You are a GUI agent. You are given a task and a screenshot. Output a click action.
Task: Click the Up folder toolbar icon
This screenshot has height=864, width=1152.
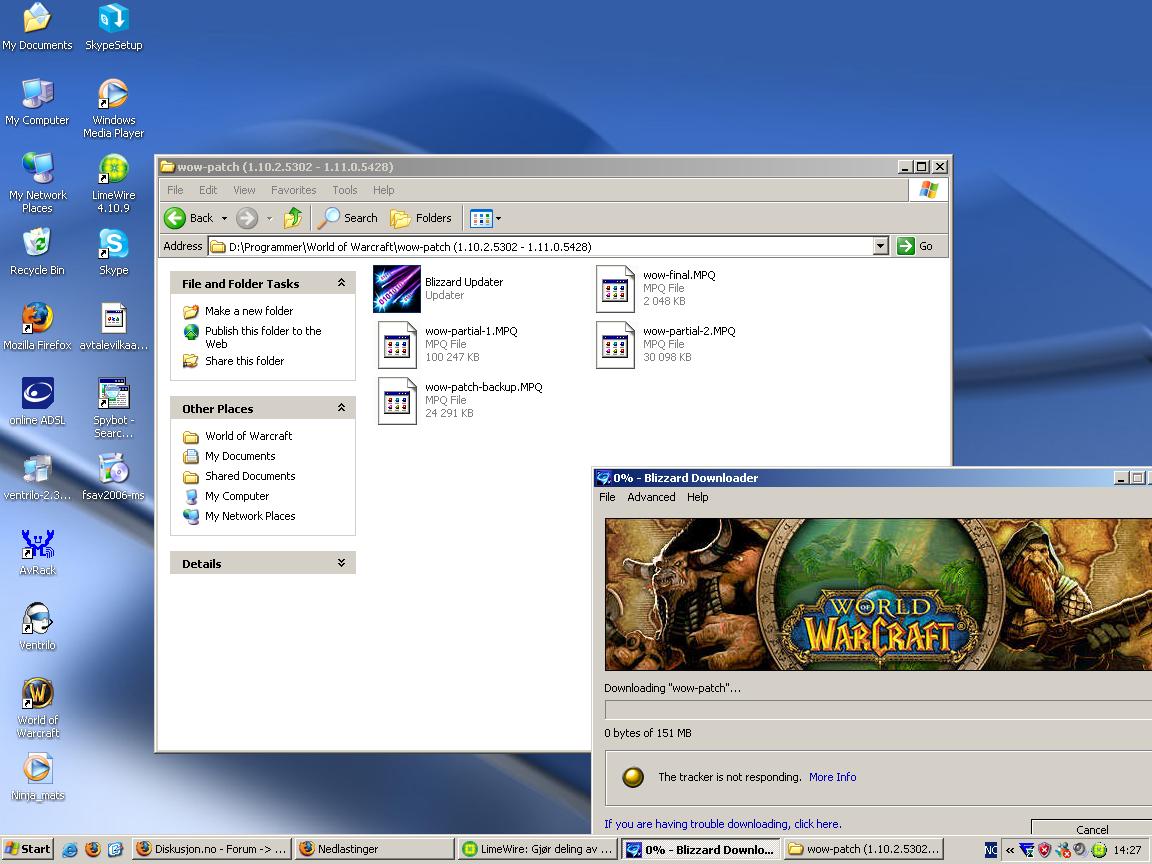tap(293, 217)
